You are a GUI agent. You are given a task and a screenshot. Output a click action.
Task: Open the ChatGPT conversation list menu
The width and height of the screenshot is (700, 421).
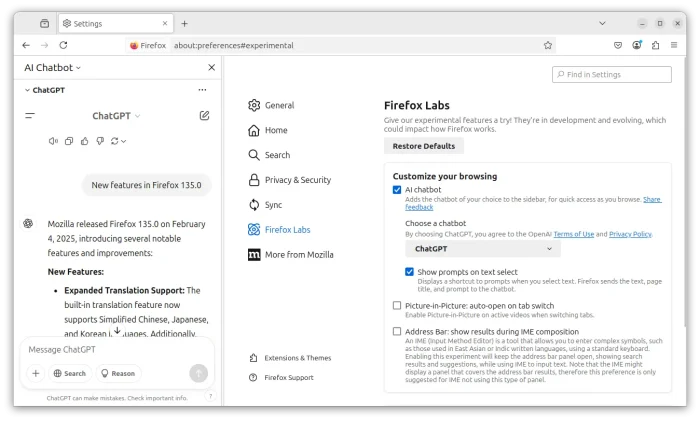click(30, 116)
